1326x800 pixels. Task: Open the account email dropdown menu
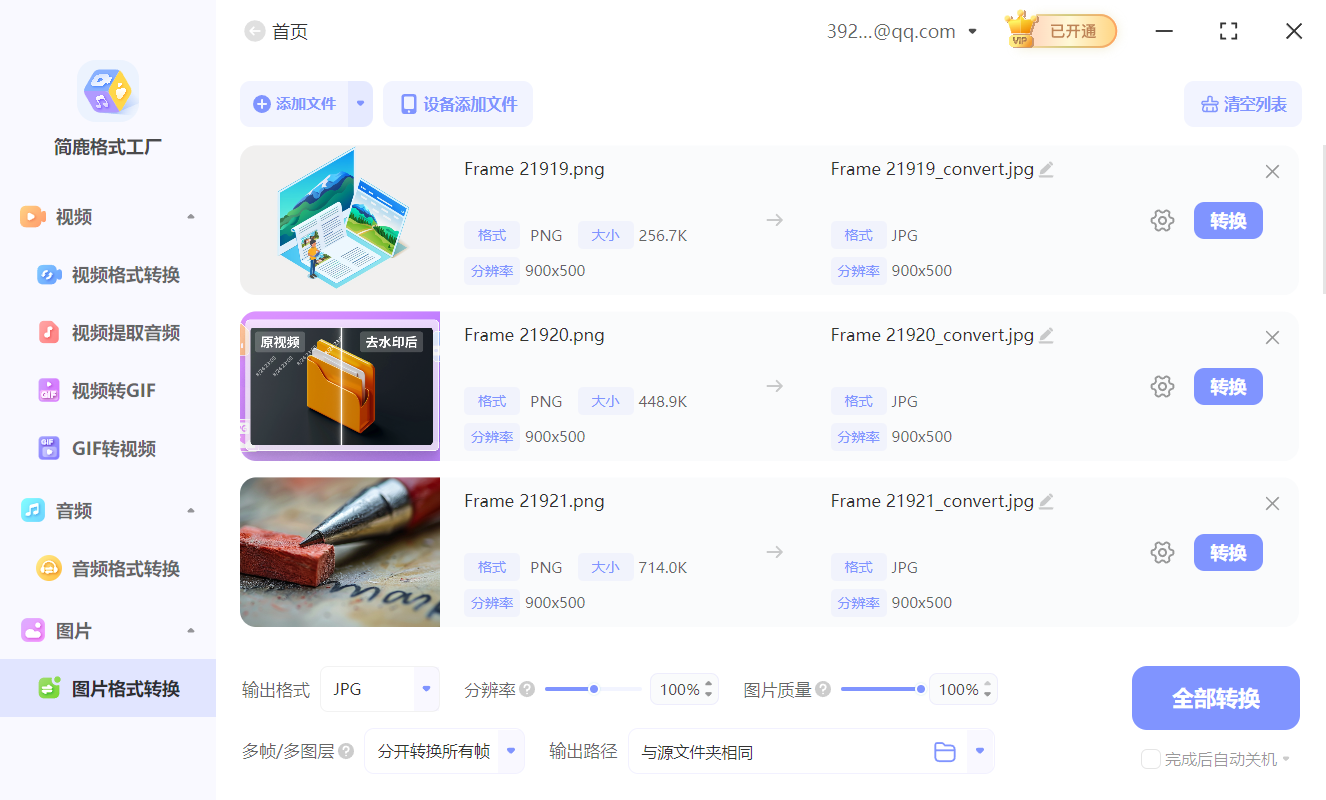(971, 31)
